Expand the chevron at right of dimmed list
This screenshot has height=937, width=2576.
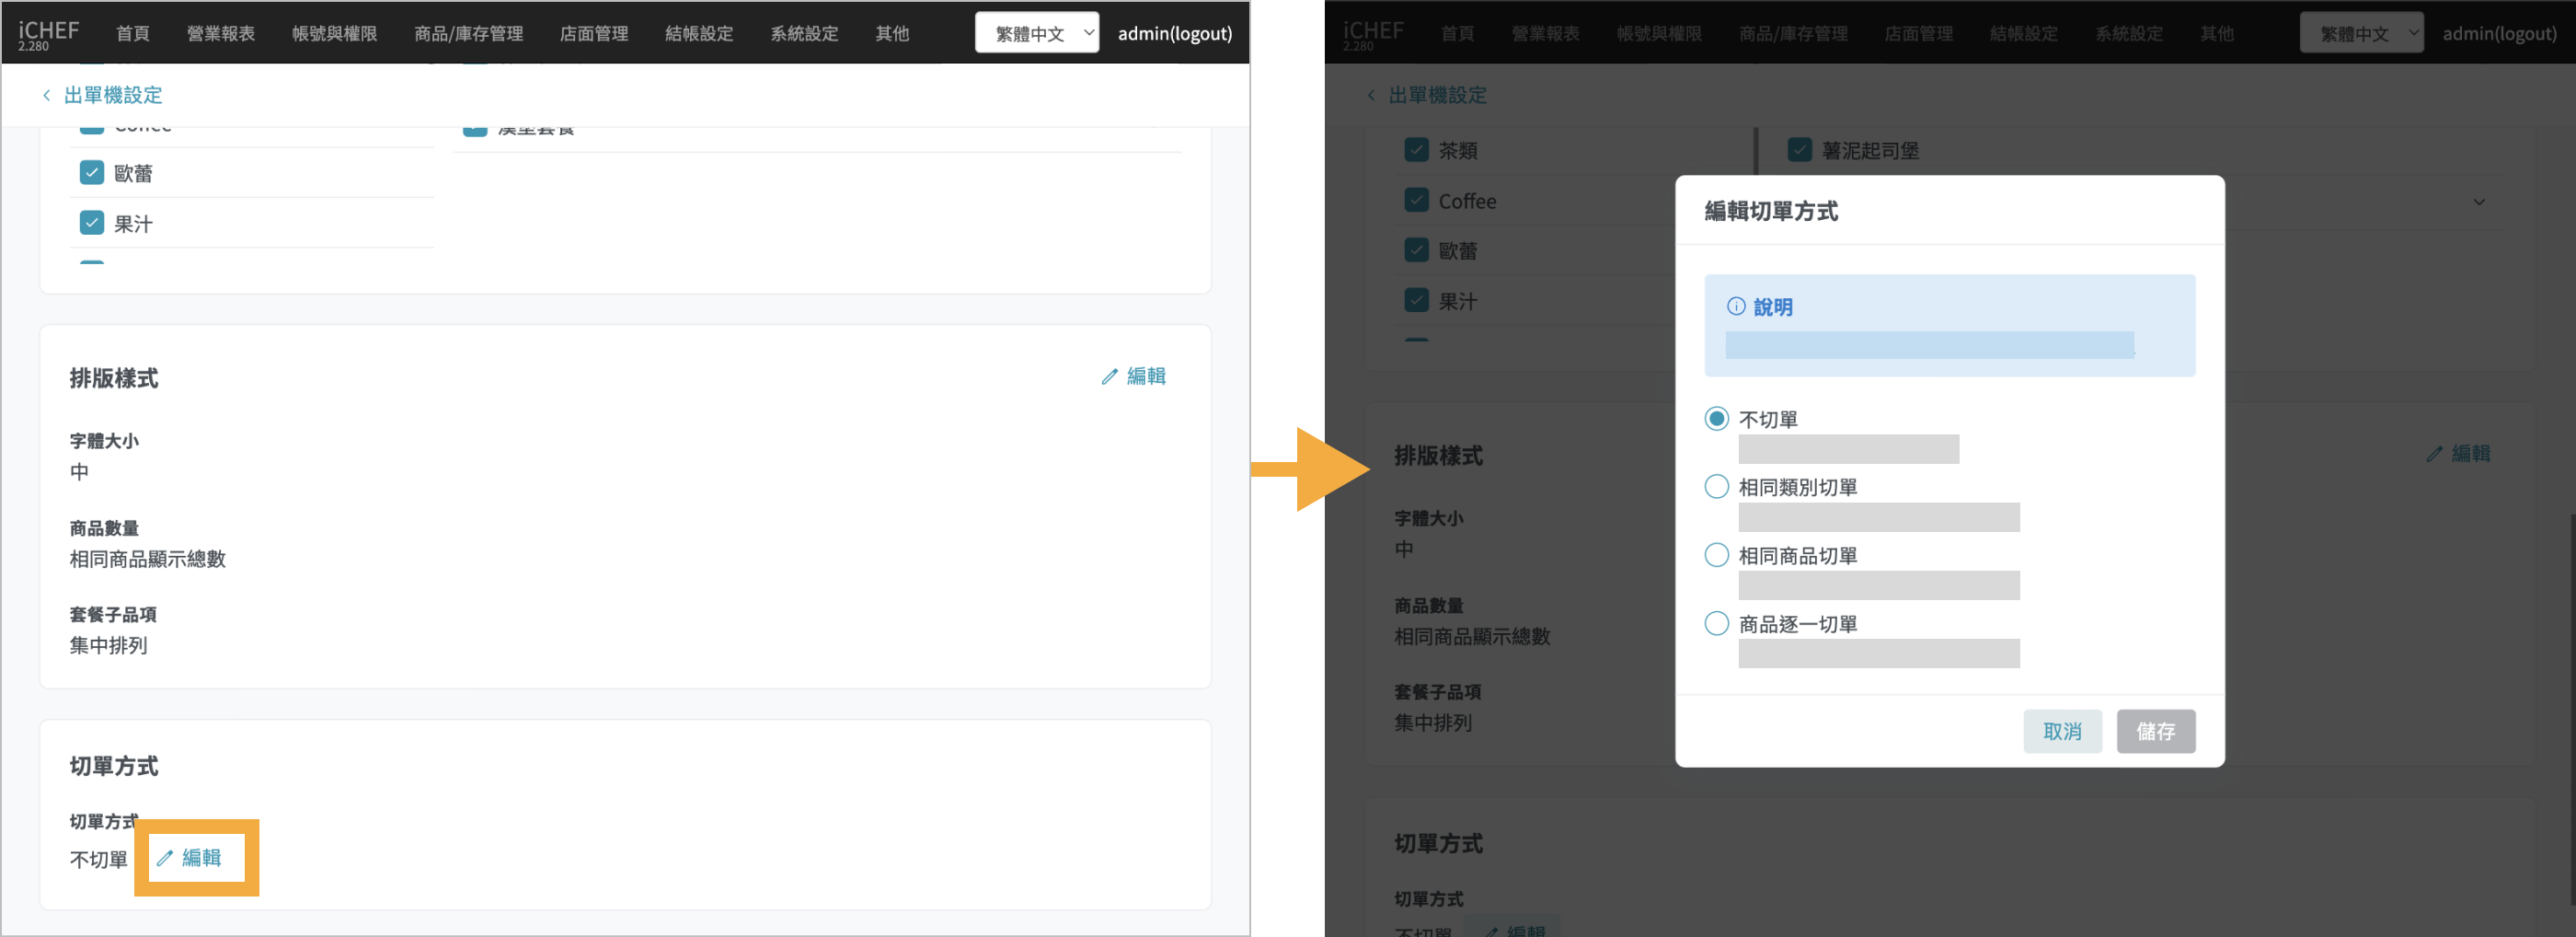2479,202
